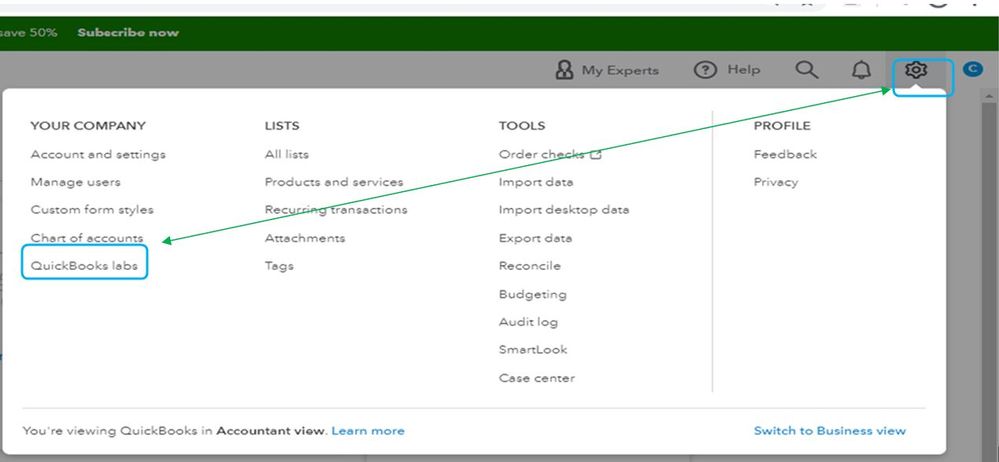This screenshot has width=999, height=462.
Task: Open Recurring transactions
Action: (x=336, y=210)
